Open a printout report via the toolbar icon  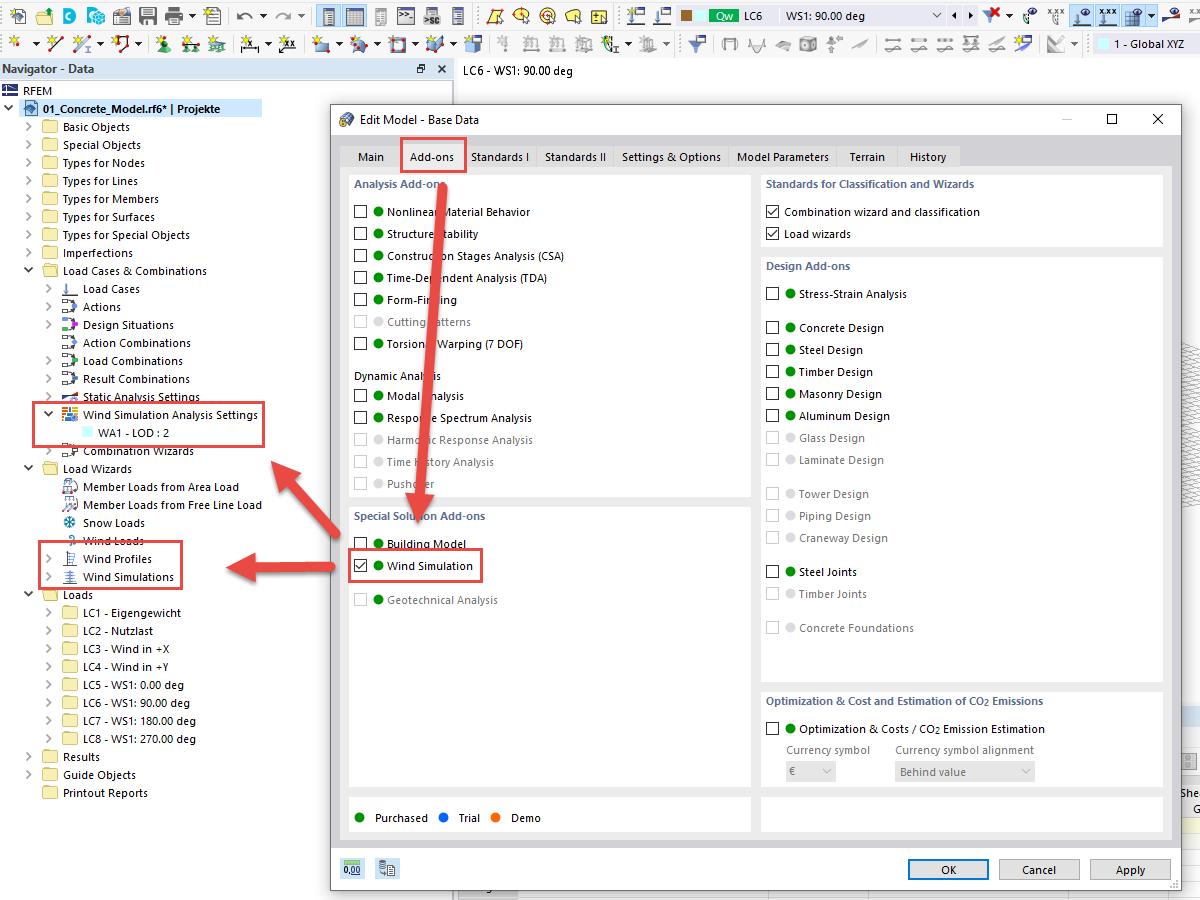(x=211, y=15)
